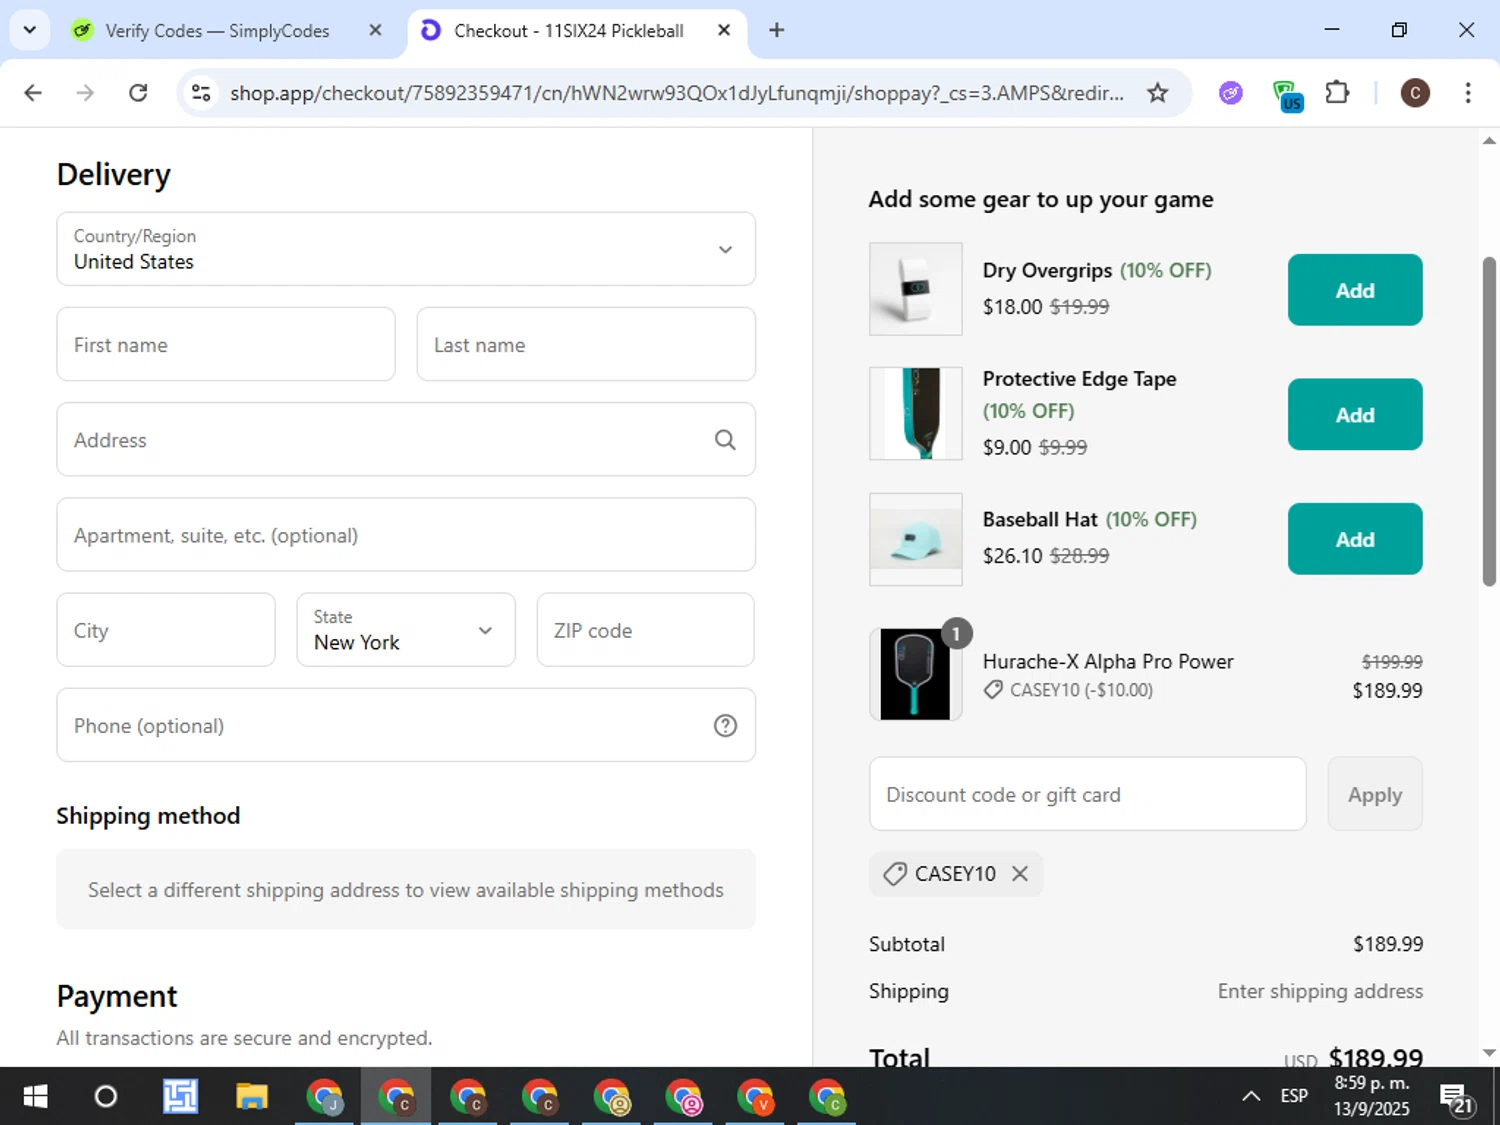Open the green US extension icon

[x=1287, y=95]
